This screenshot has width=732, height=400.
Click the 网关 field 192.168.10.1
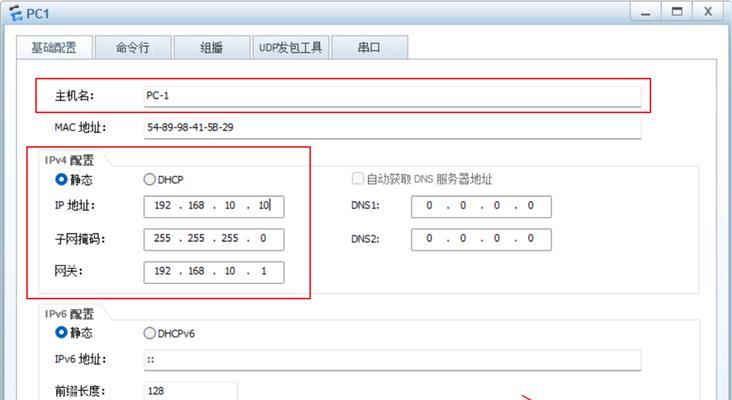click(214, 272)
